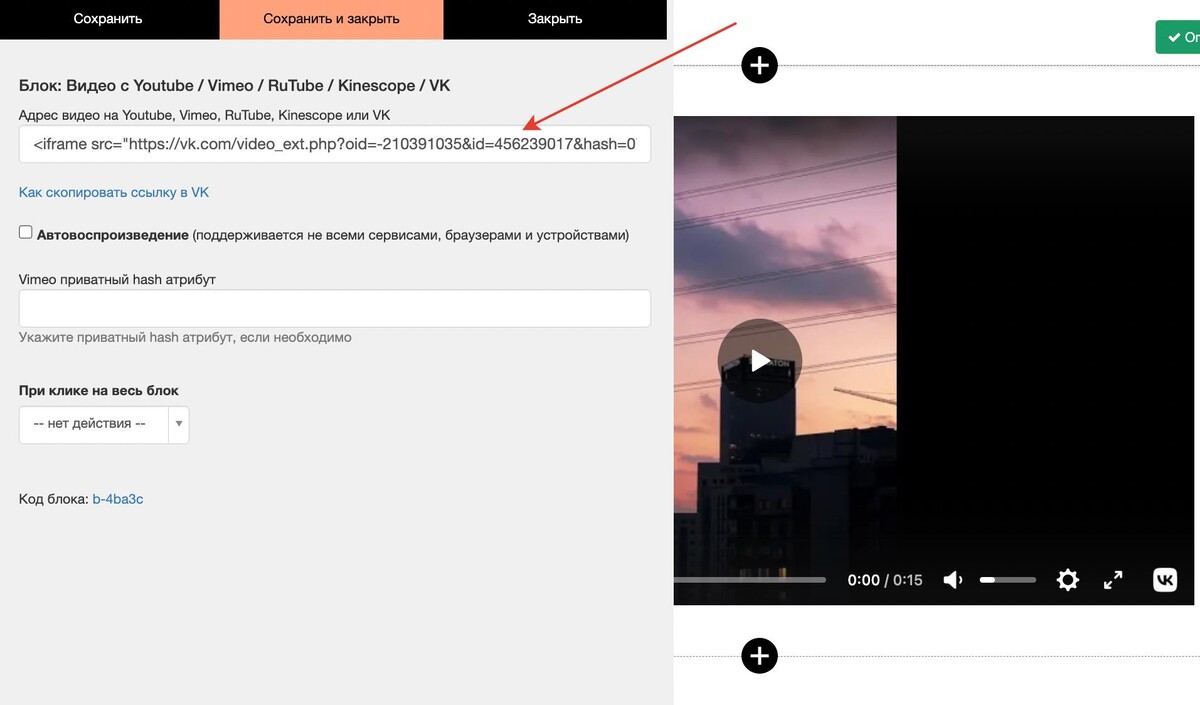Open block code link b-4ba3c

(x=118, y=498)
